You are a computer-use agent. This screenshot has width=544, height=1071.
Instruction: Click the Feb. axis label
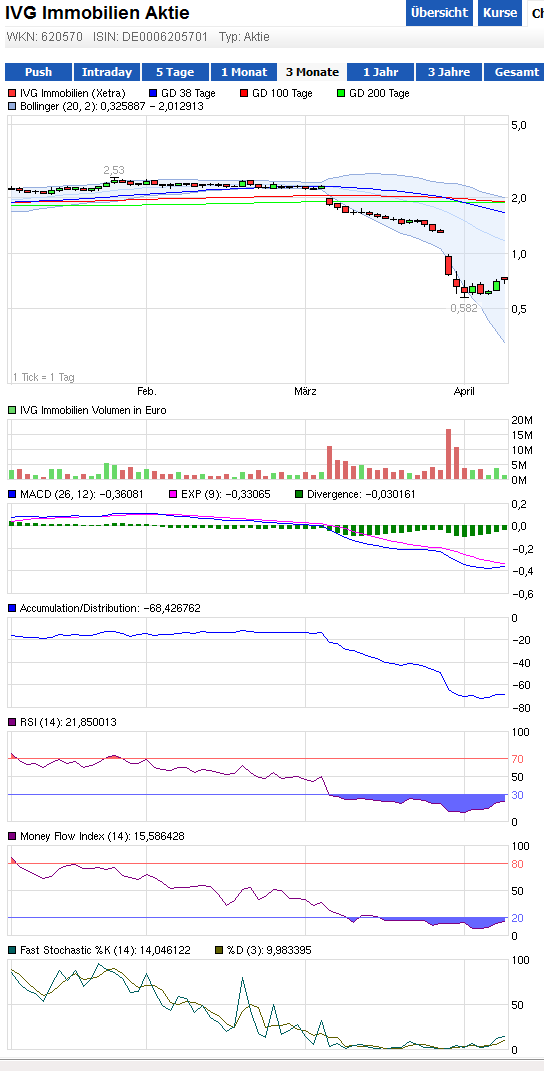(147, 391)
